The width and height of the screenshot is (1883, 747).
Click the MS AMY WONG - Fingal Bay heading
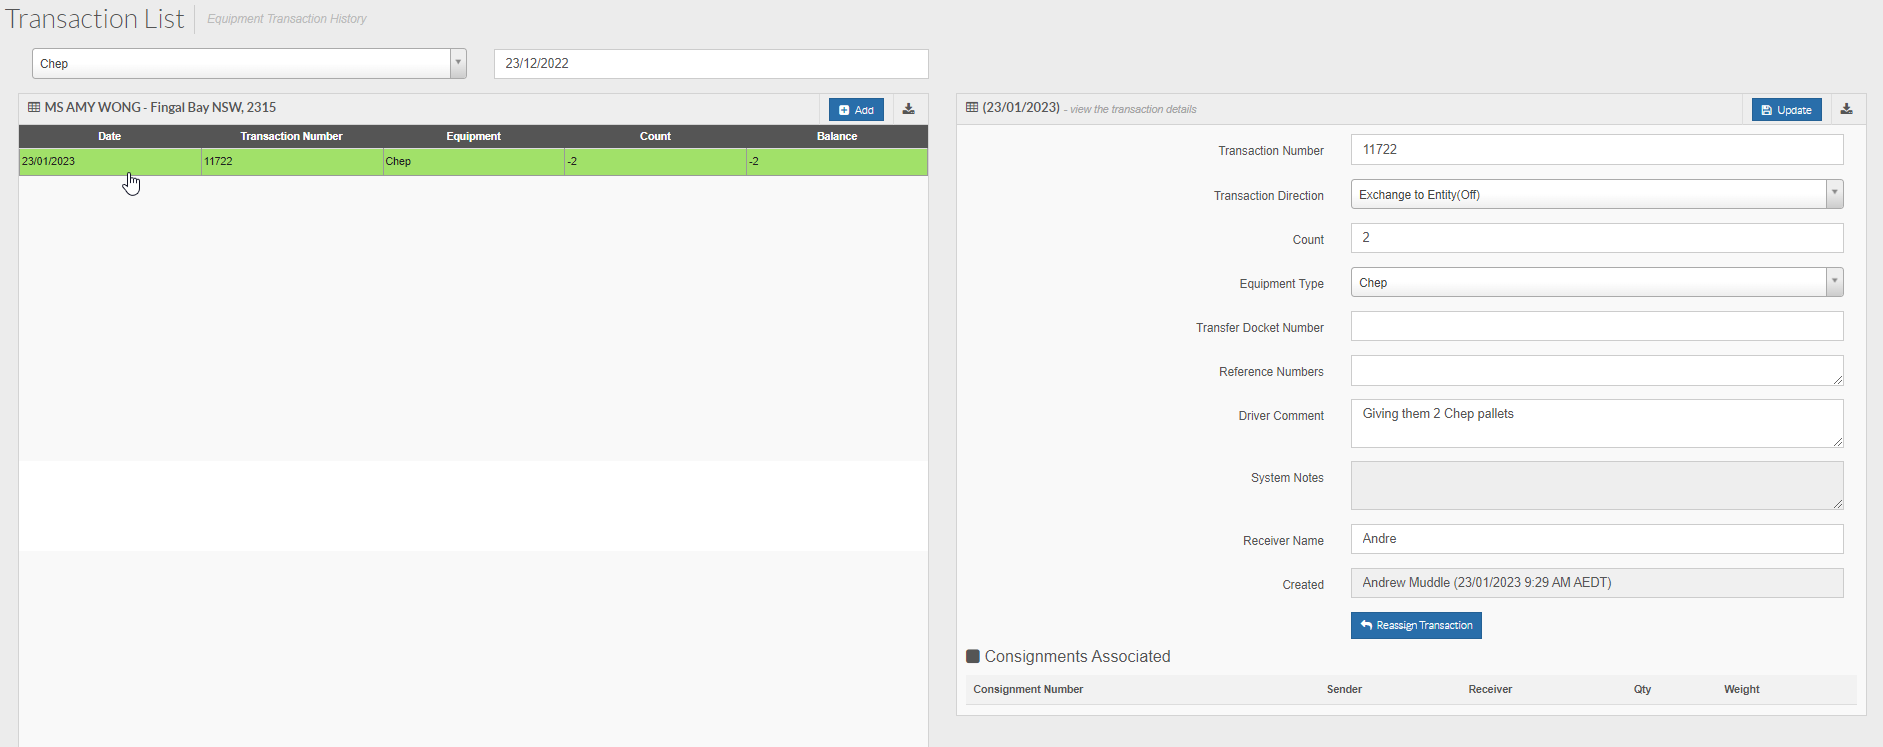click(160, 107)
